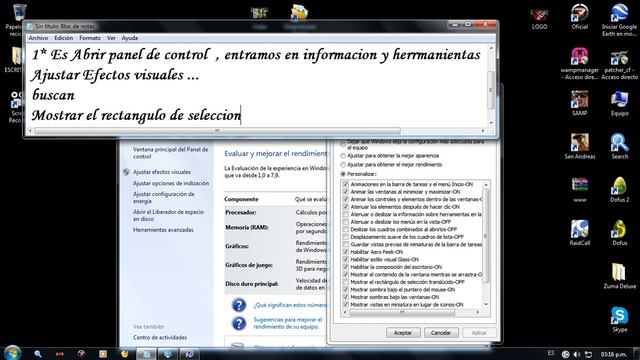Open the blue help icon beside '¿Qué significan estos números'
The height and width of the screenshot is (360, 640).
click(239, 305)
